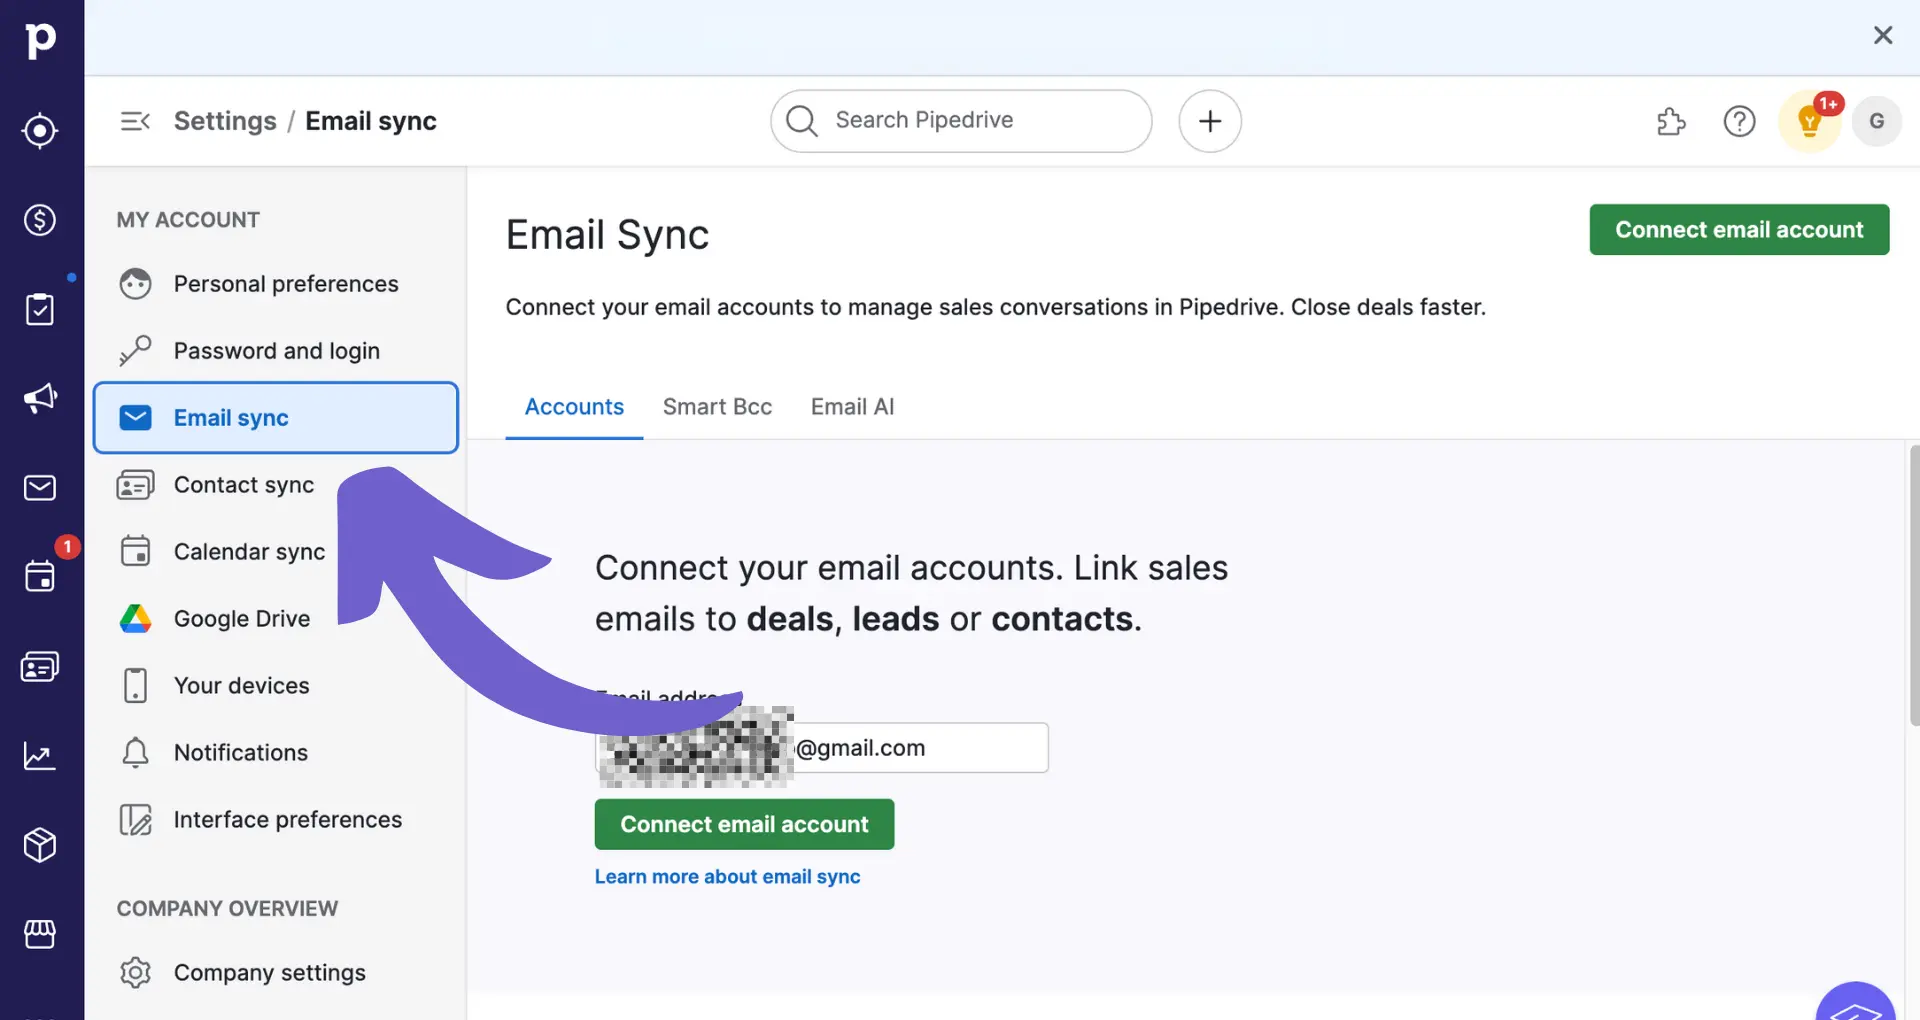Open Activities calendar icon with badge
This screenshot has height=1020, width=1920.
point(40,577)
